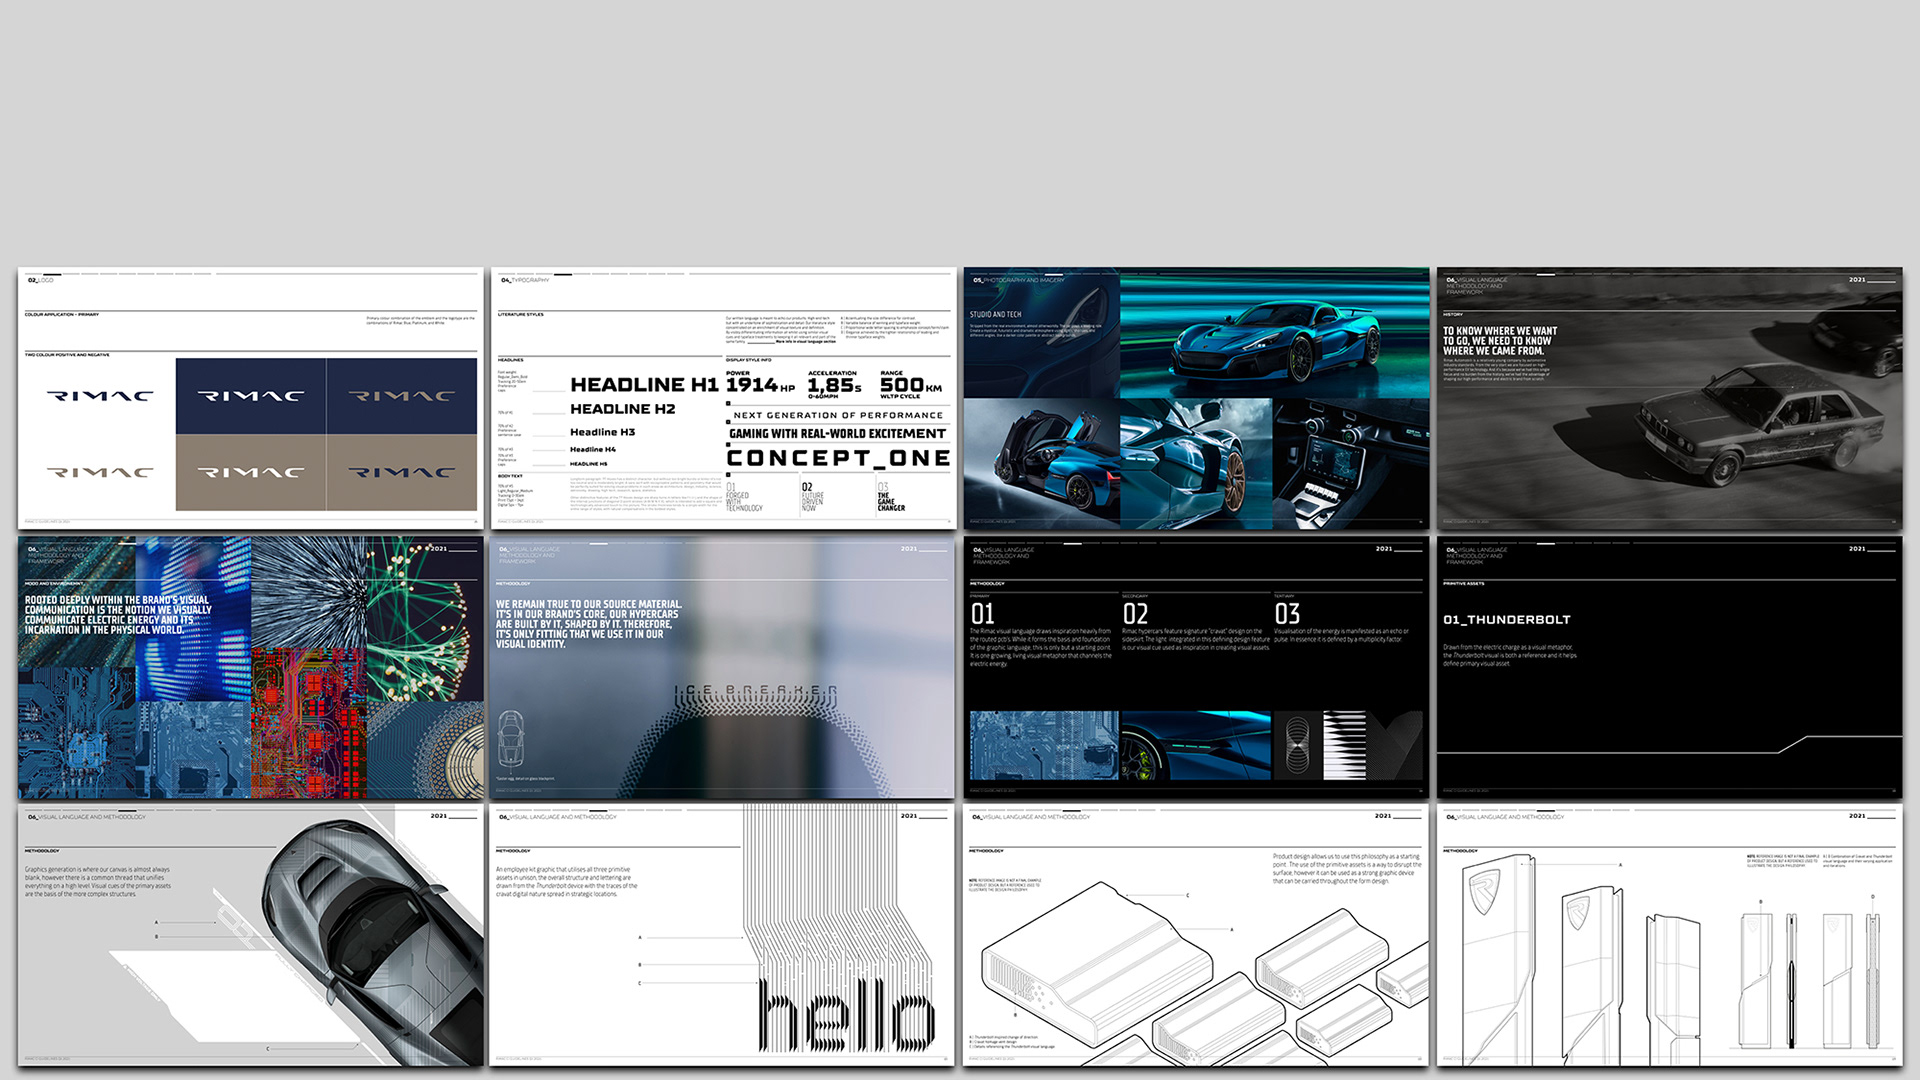Screen dimensions: 1920x1080
Task: Click the 'HEADLINE H1' sample text
Action: click(644, 385)
